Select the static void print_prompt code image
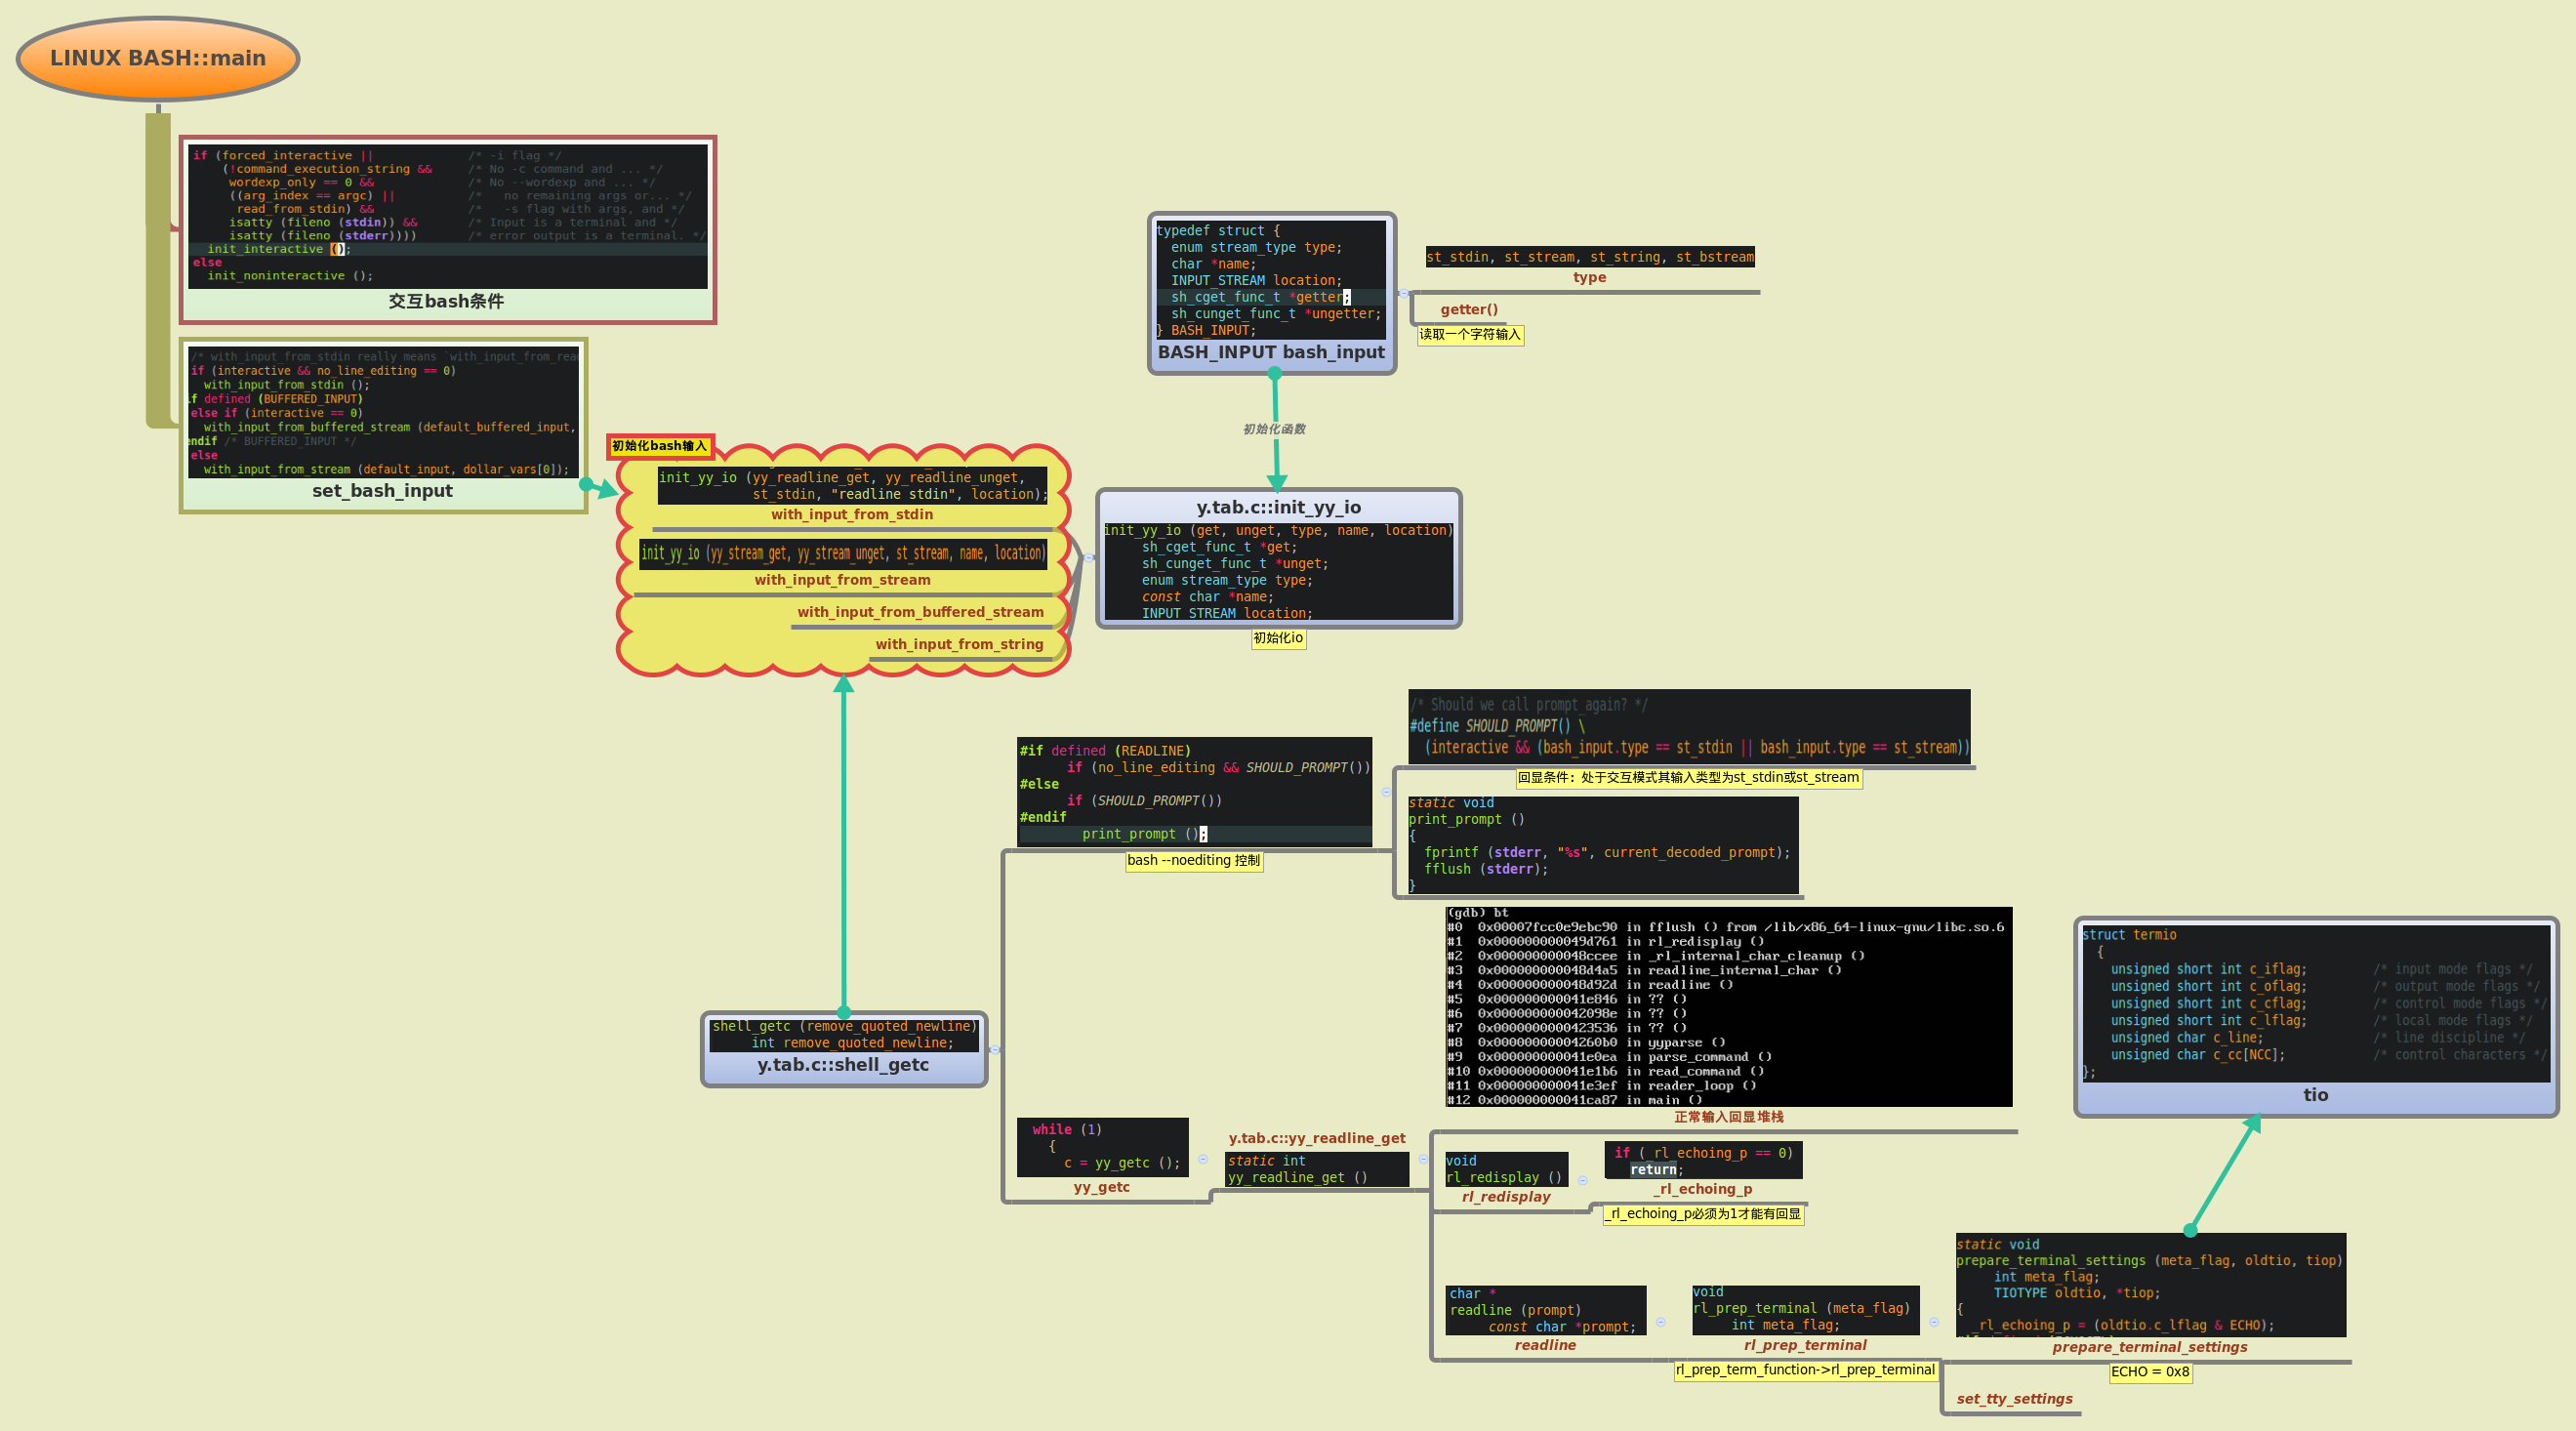Image resolution: width=2576 pixels, height=1431 pixels. pyautogui.click(x=1603, y=845)
